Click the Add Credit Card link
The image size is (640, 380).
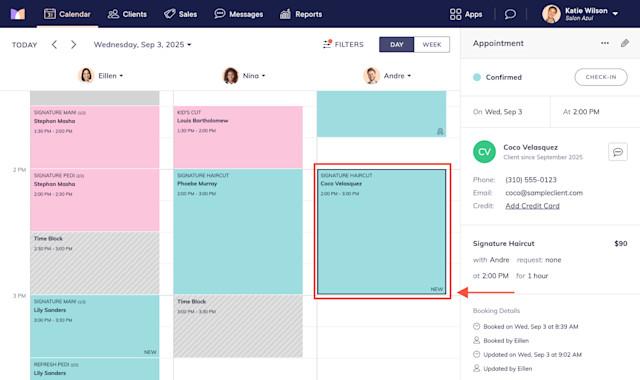click(532, 206)
